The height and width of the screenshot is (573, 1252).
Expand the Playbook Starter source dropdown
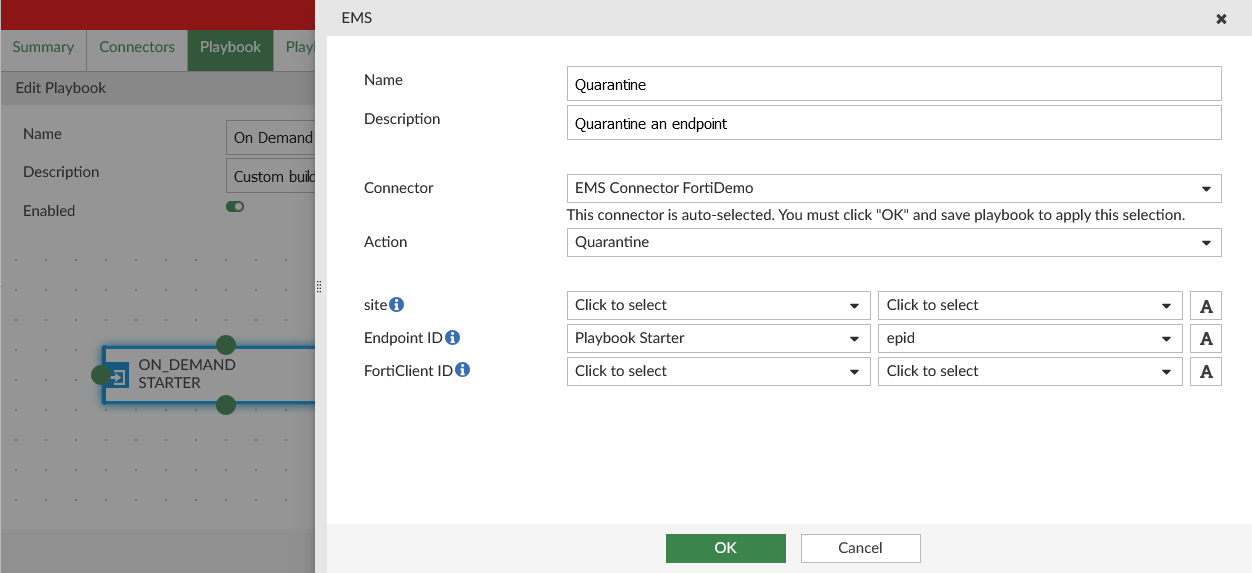coord(717,338)
